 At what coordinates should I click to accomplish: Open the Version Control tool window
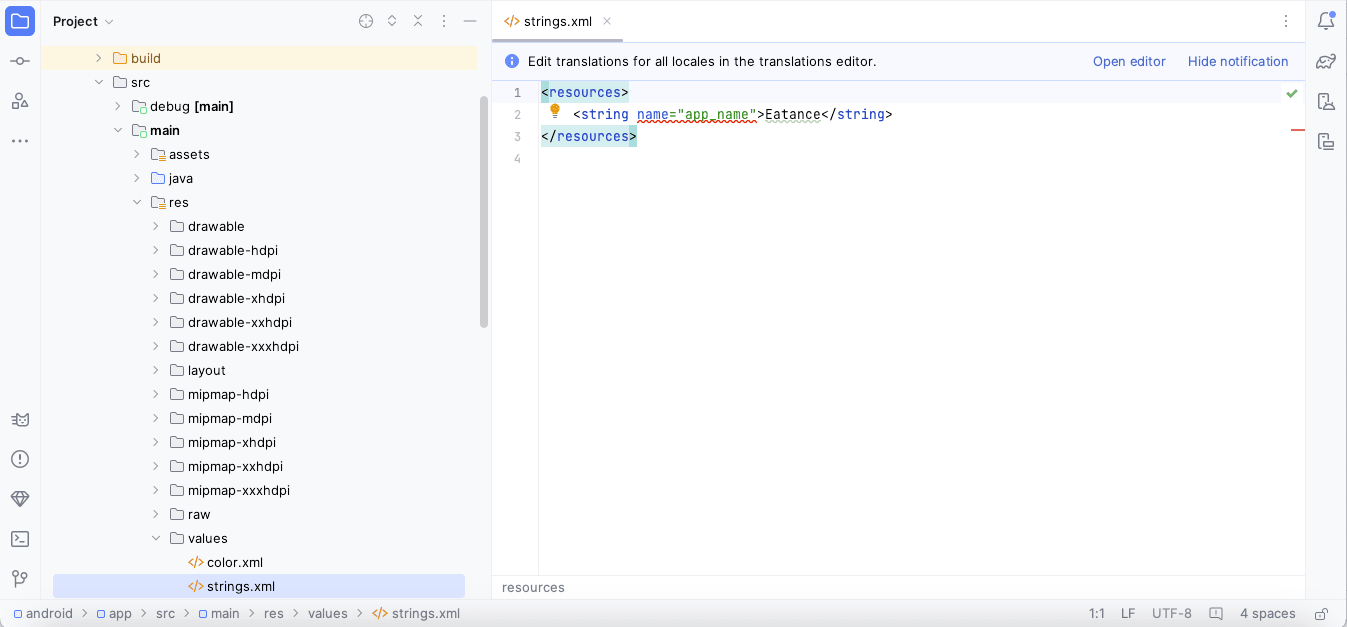[20, 579]
